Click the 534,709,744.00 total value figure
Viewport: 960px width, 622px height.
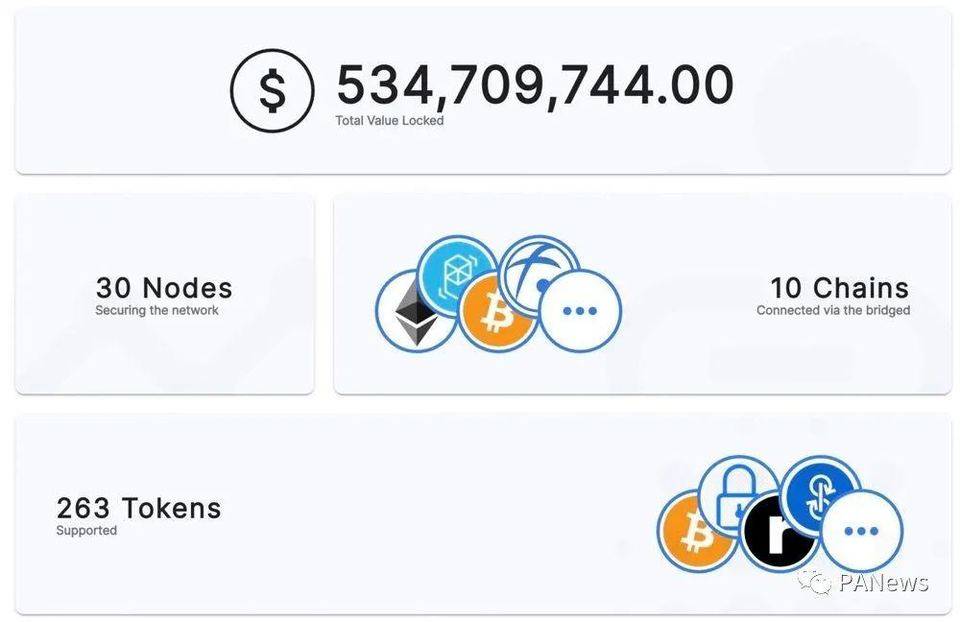[x=534, y=85]
